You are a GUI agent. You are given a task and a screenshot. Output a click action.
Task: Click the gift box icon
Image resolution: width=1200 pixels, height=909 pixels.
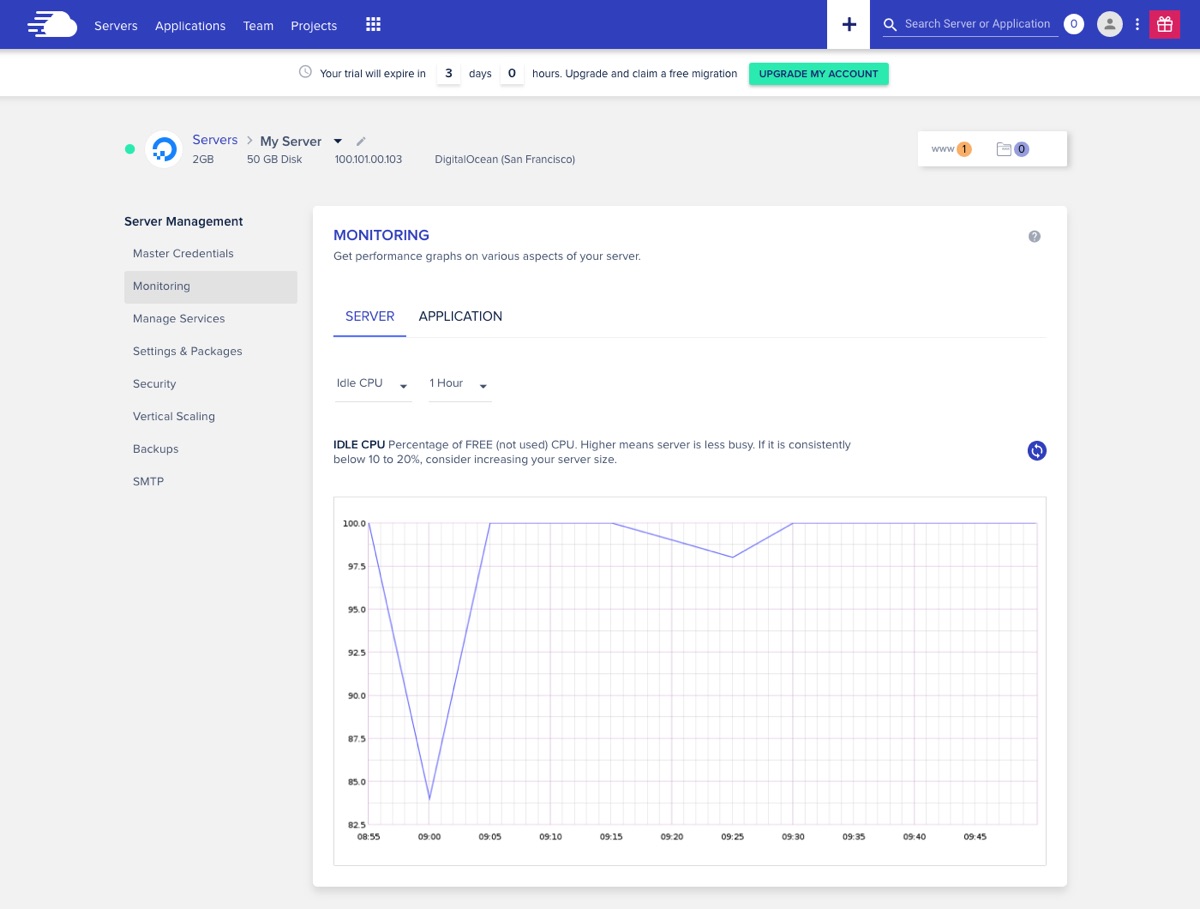pos(1164,24)
